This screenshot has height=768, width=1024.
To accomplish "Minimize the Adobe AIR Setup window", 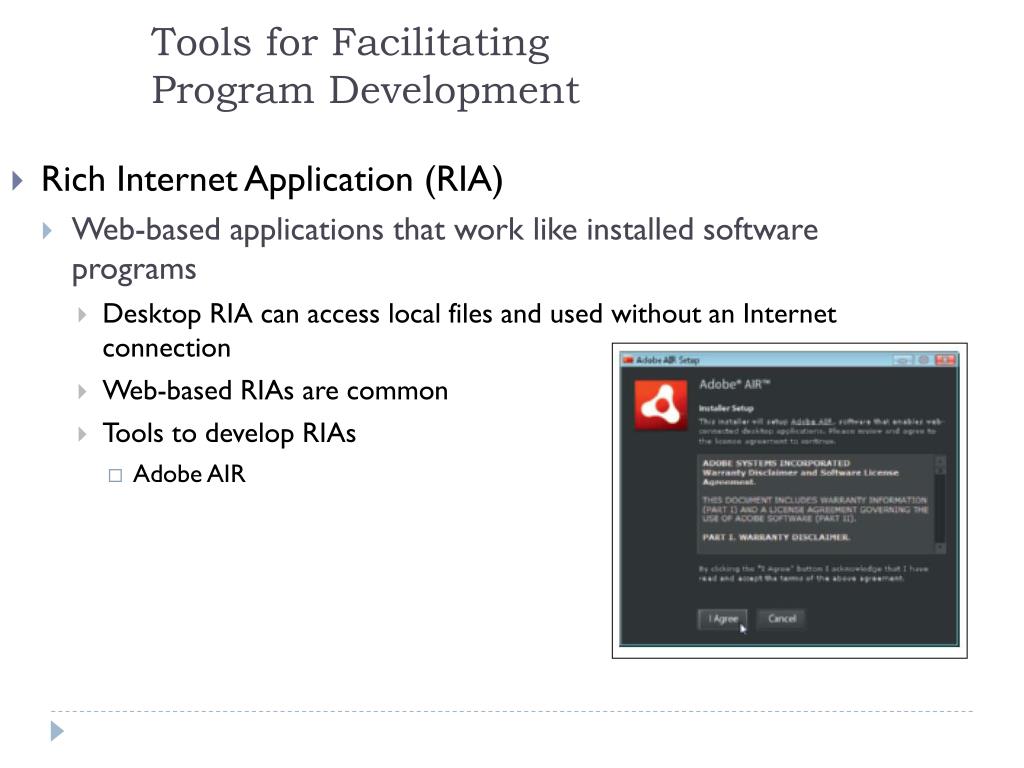I will (x=903, y=360).
